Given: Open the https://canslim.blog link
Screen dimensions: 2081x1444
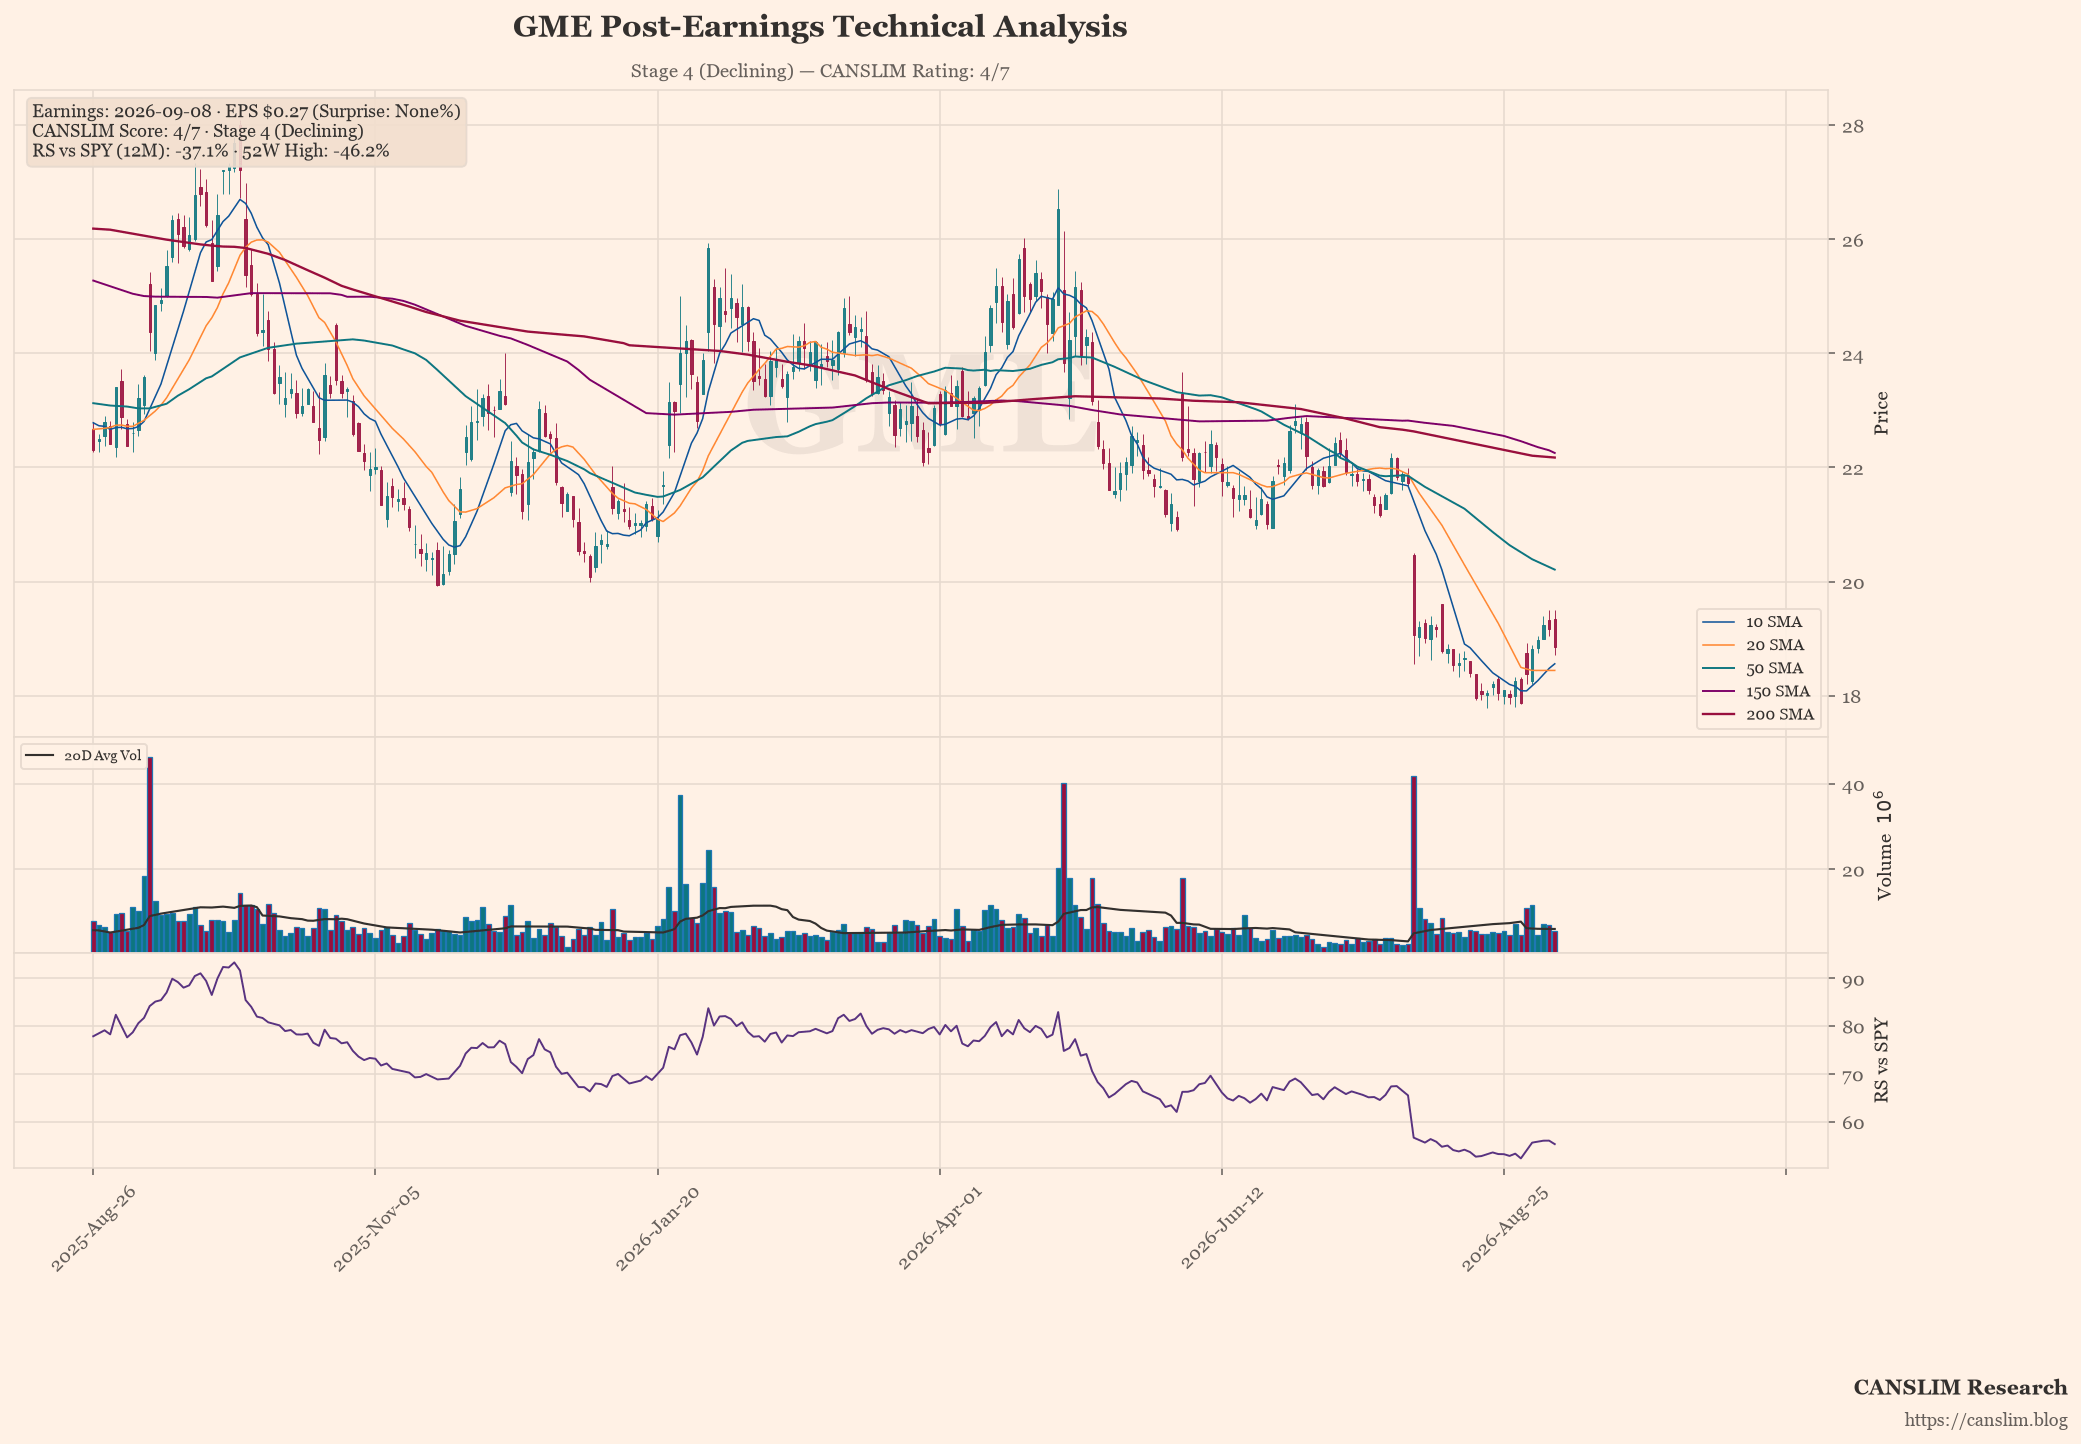Looking at the screenshot, I should [x=1986, y=1420].
